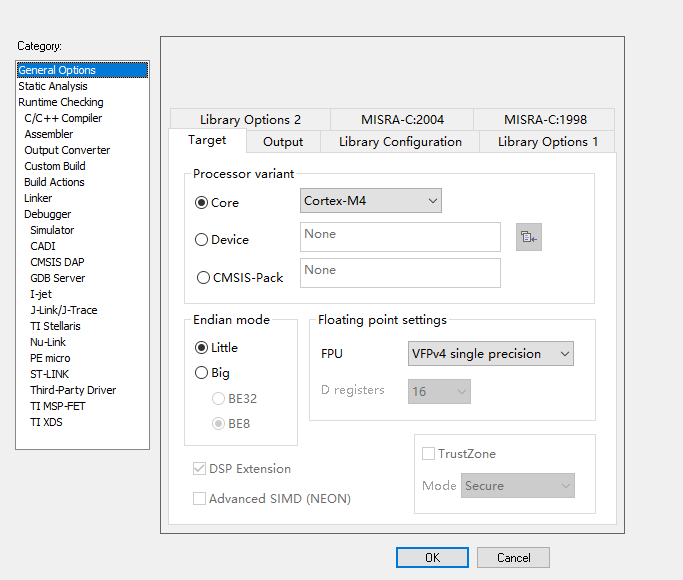Viewport: 683px width, 580px height.
Task: Switch to the MISRA-C:2004 tab
Action: (x=402, y=120)
